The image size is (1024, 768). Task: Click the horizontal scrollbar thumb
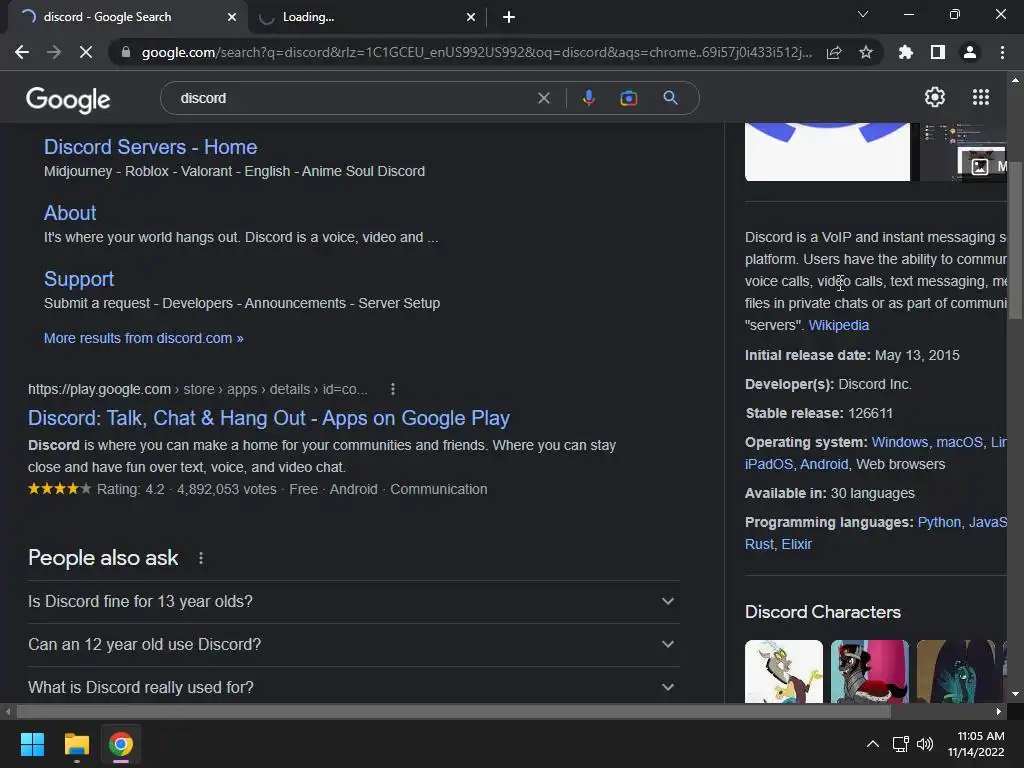coord(453,712)
